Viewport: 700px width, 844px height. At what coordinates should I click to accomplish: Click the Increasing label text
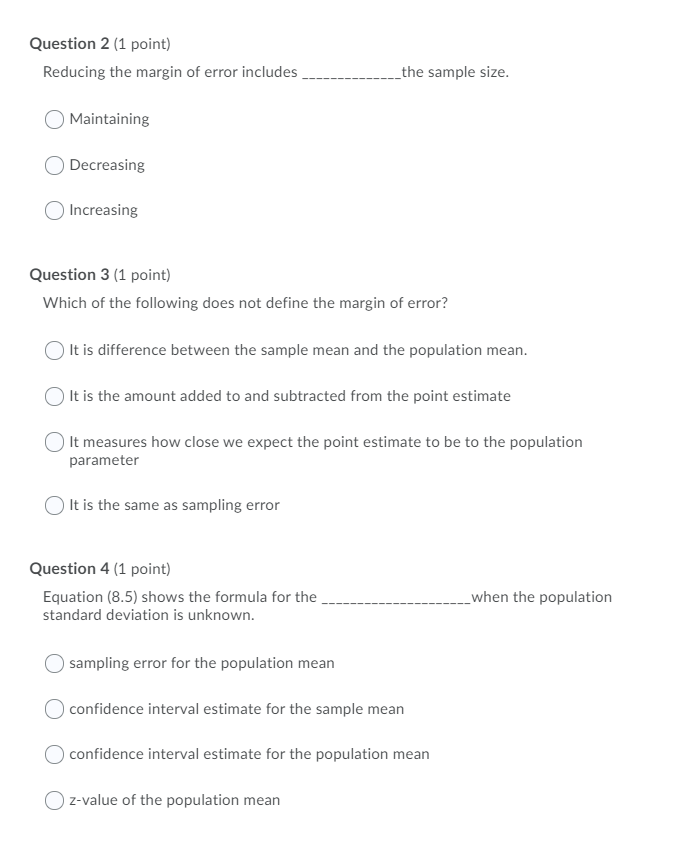104,210
